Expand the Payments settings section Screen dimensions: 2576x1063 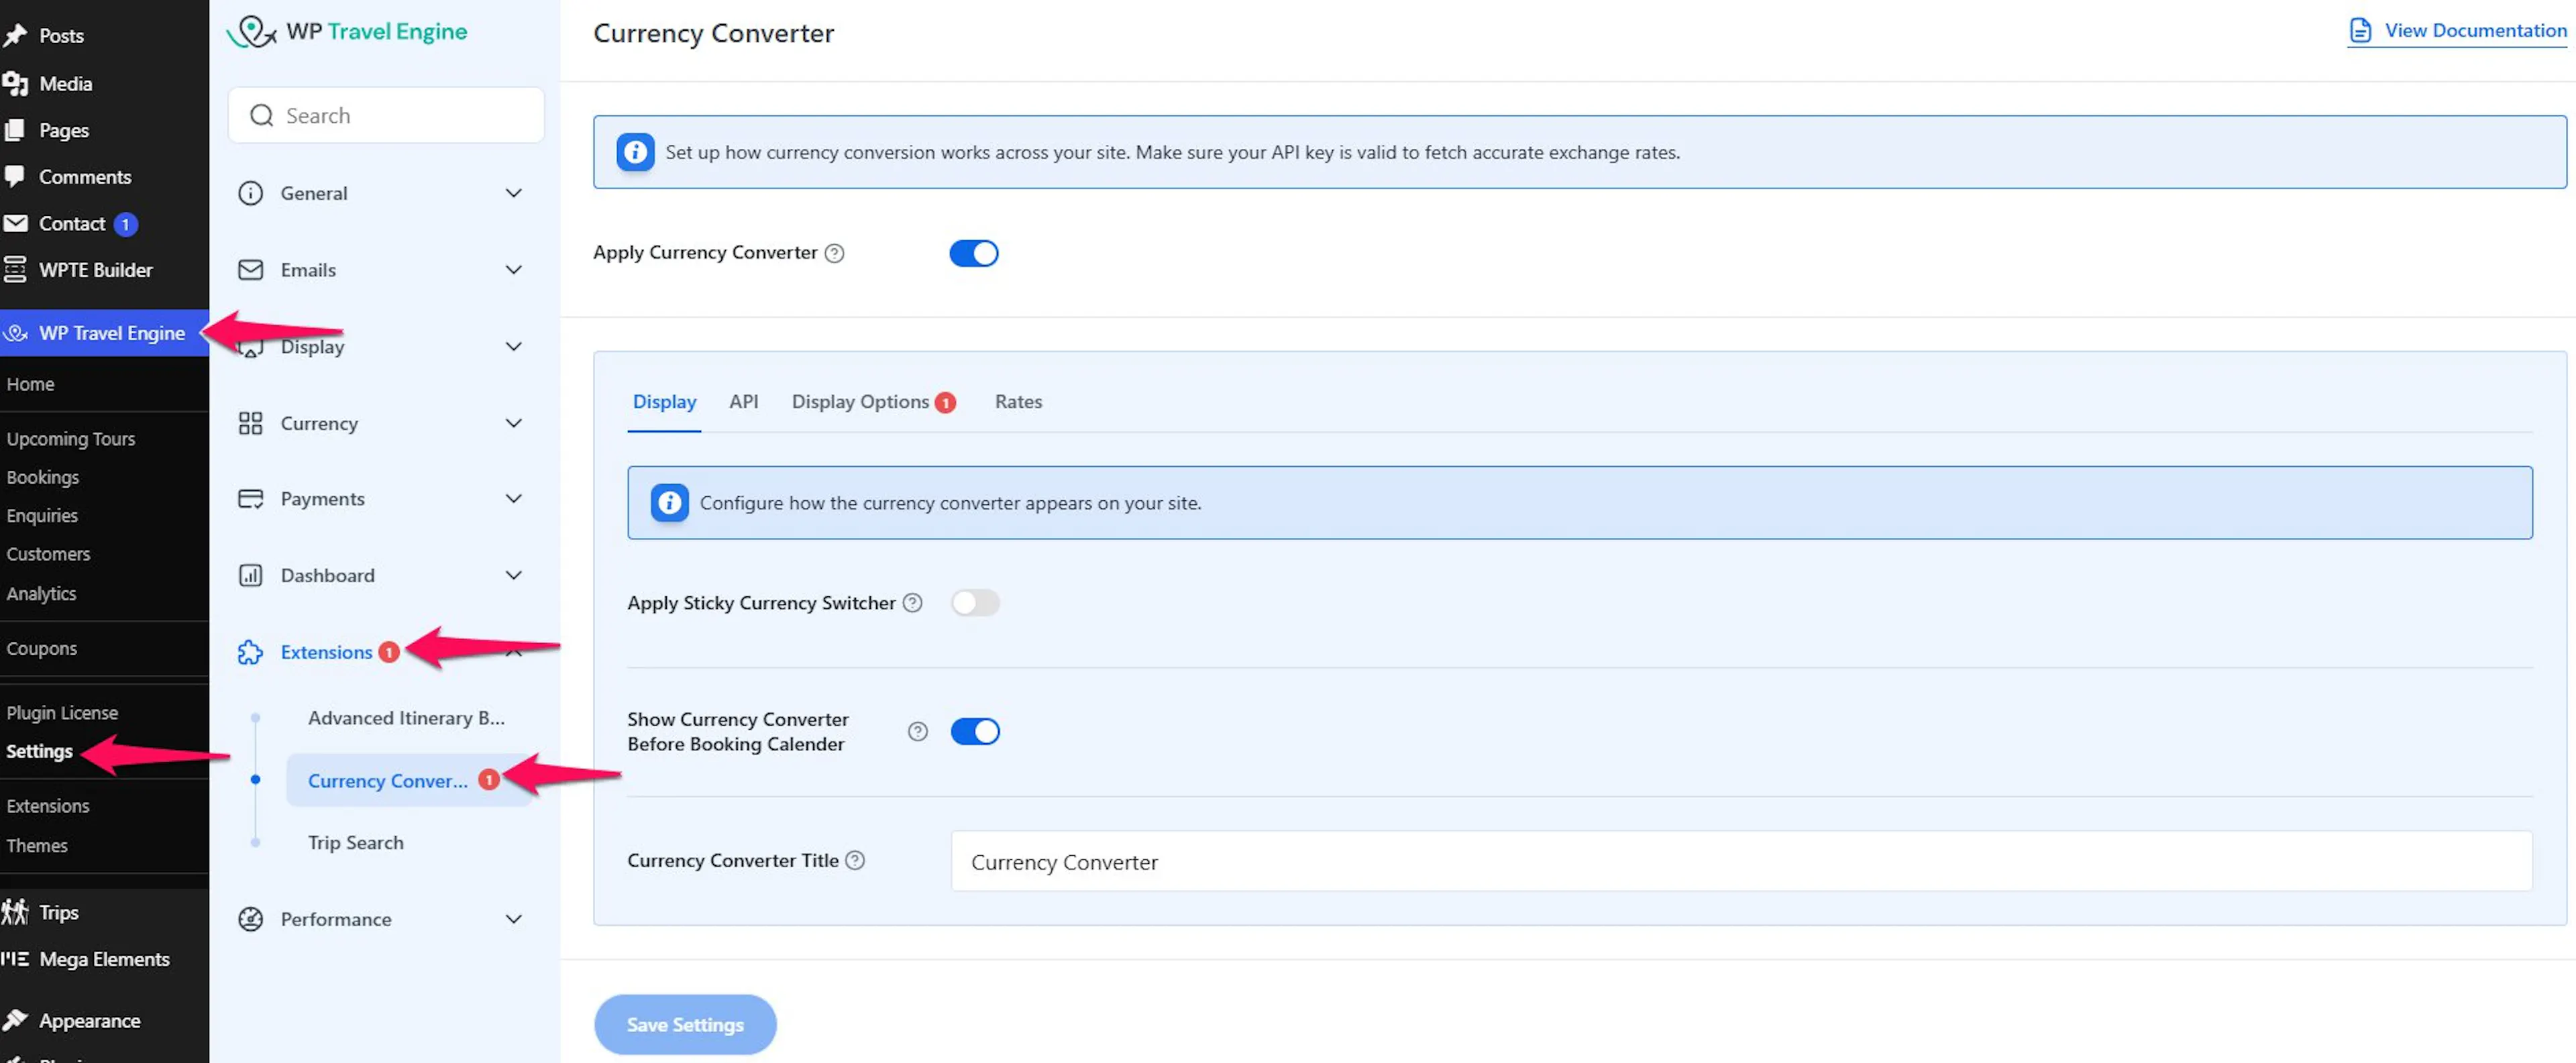pos(513,498)
